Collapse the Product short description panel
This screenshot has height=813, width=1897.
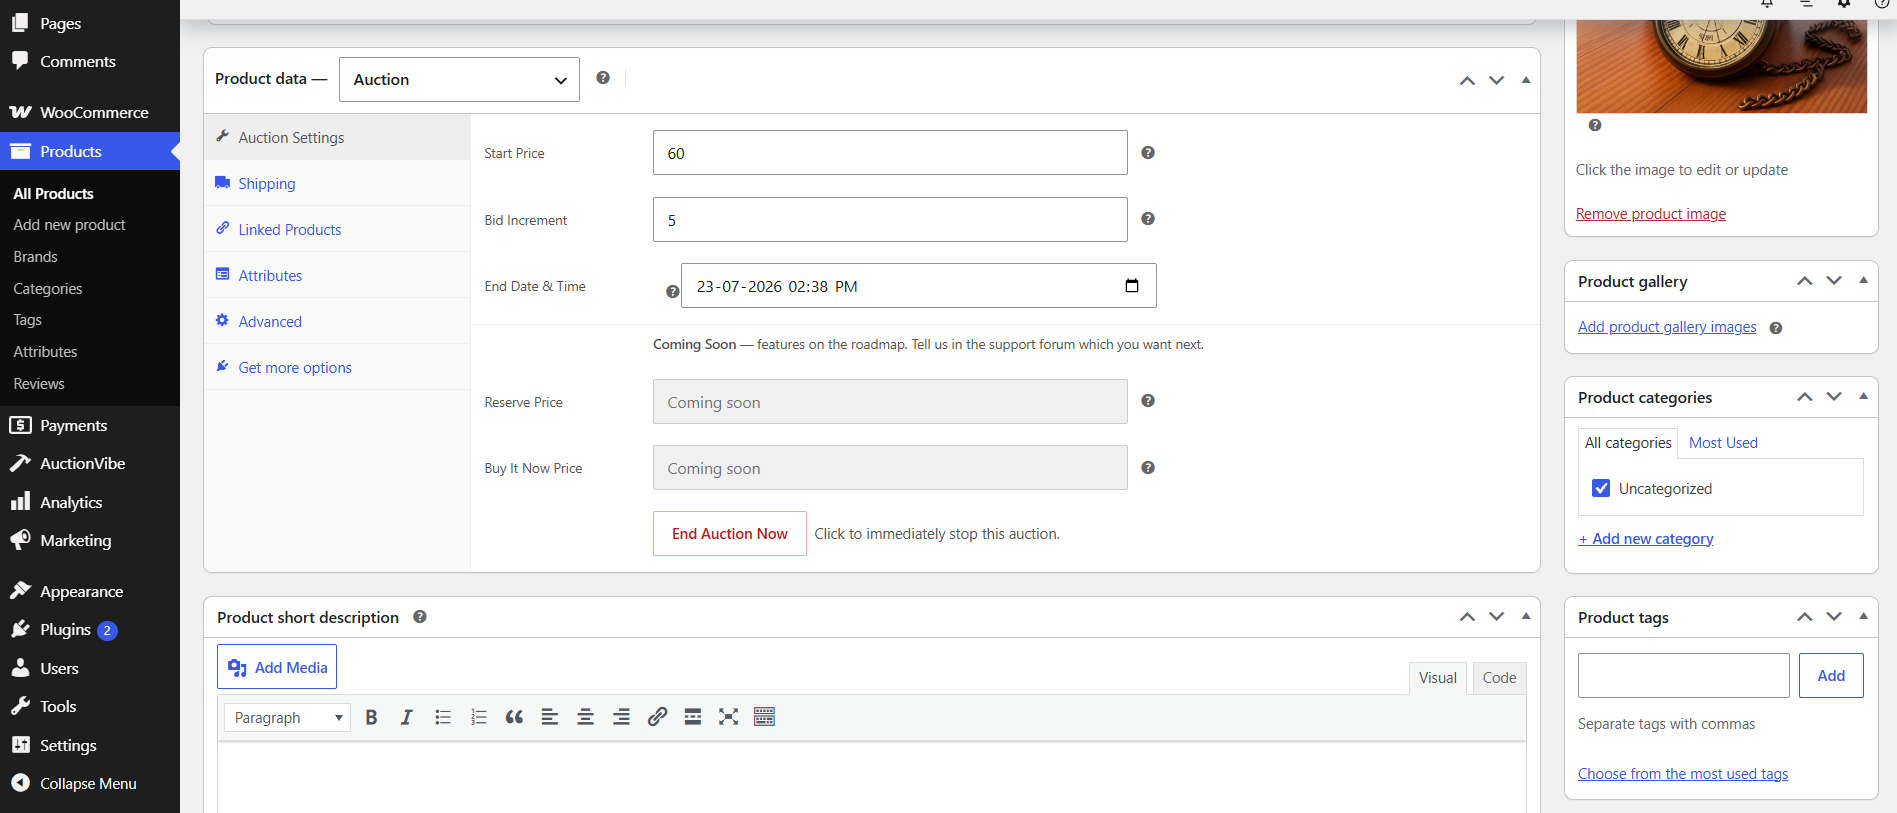click(x=1526, y=617)
